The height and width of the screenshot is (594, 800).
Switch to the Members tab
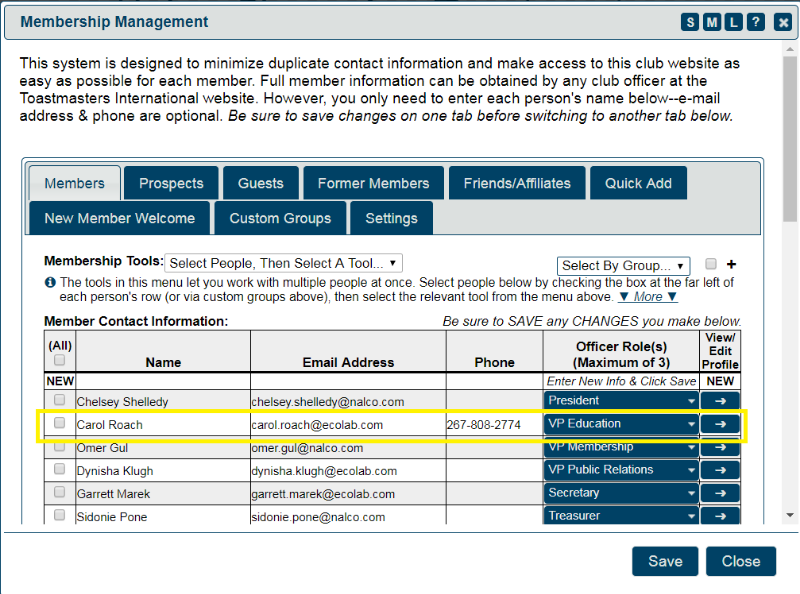click(x=74, y=183)
